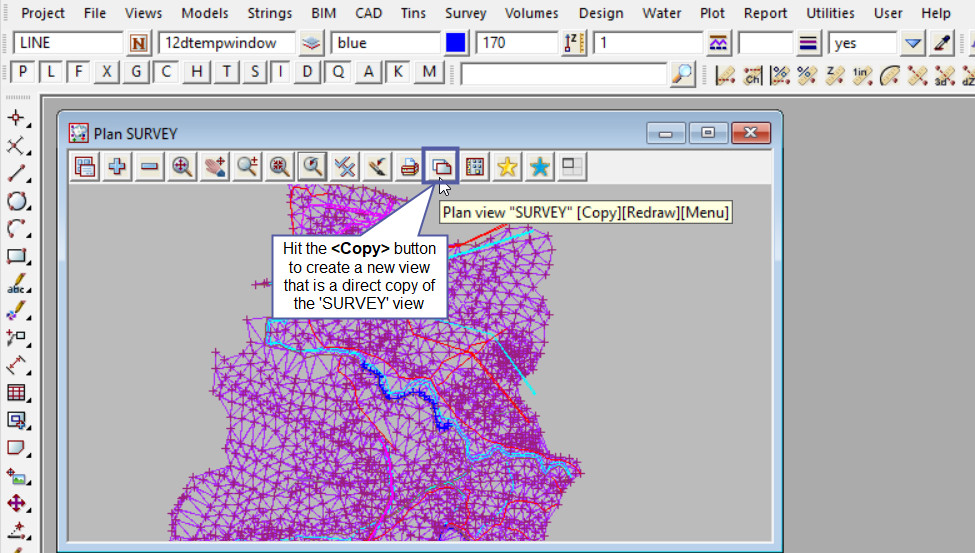Toggle the G snap button
This screenshot has width=975, height=553.
click(x=137, y=72)
